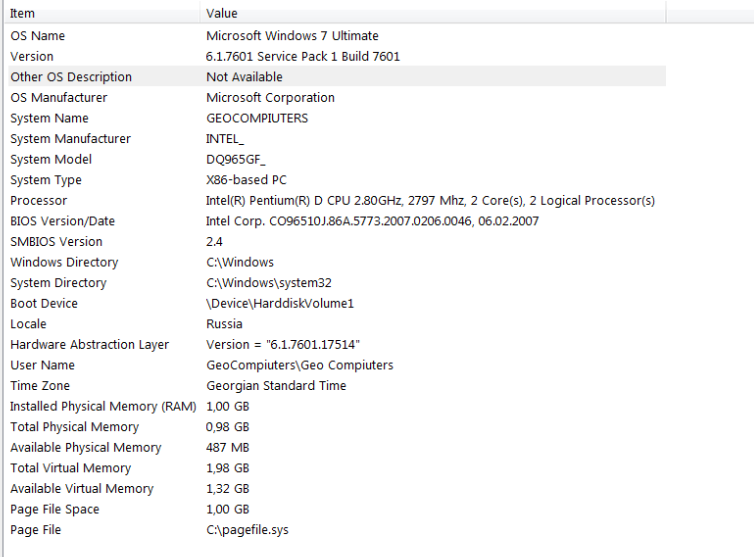
Task: Select the Version row
Action: click(32, 57)
